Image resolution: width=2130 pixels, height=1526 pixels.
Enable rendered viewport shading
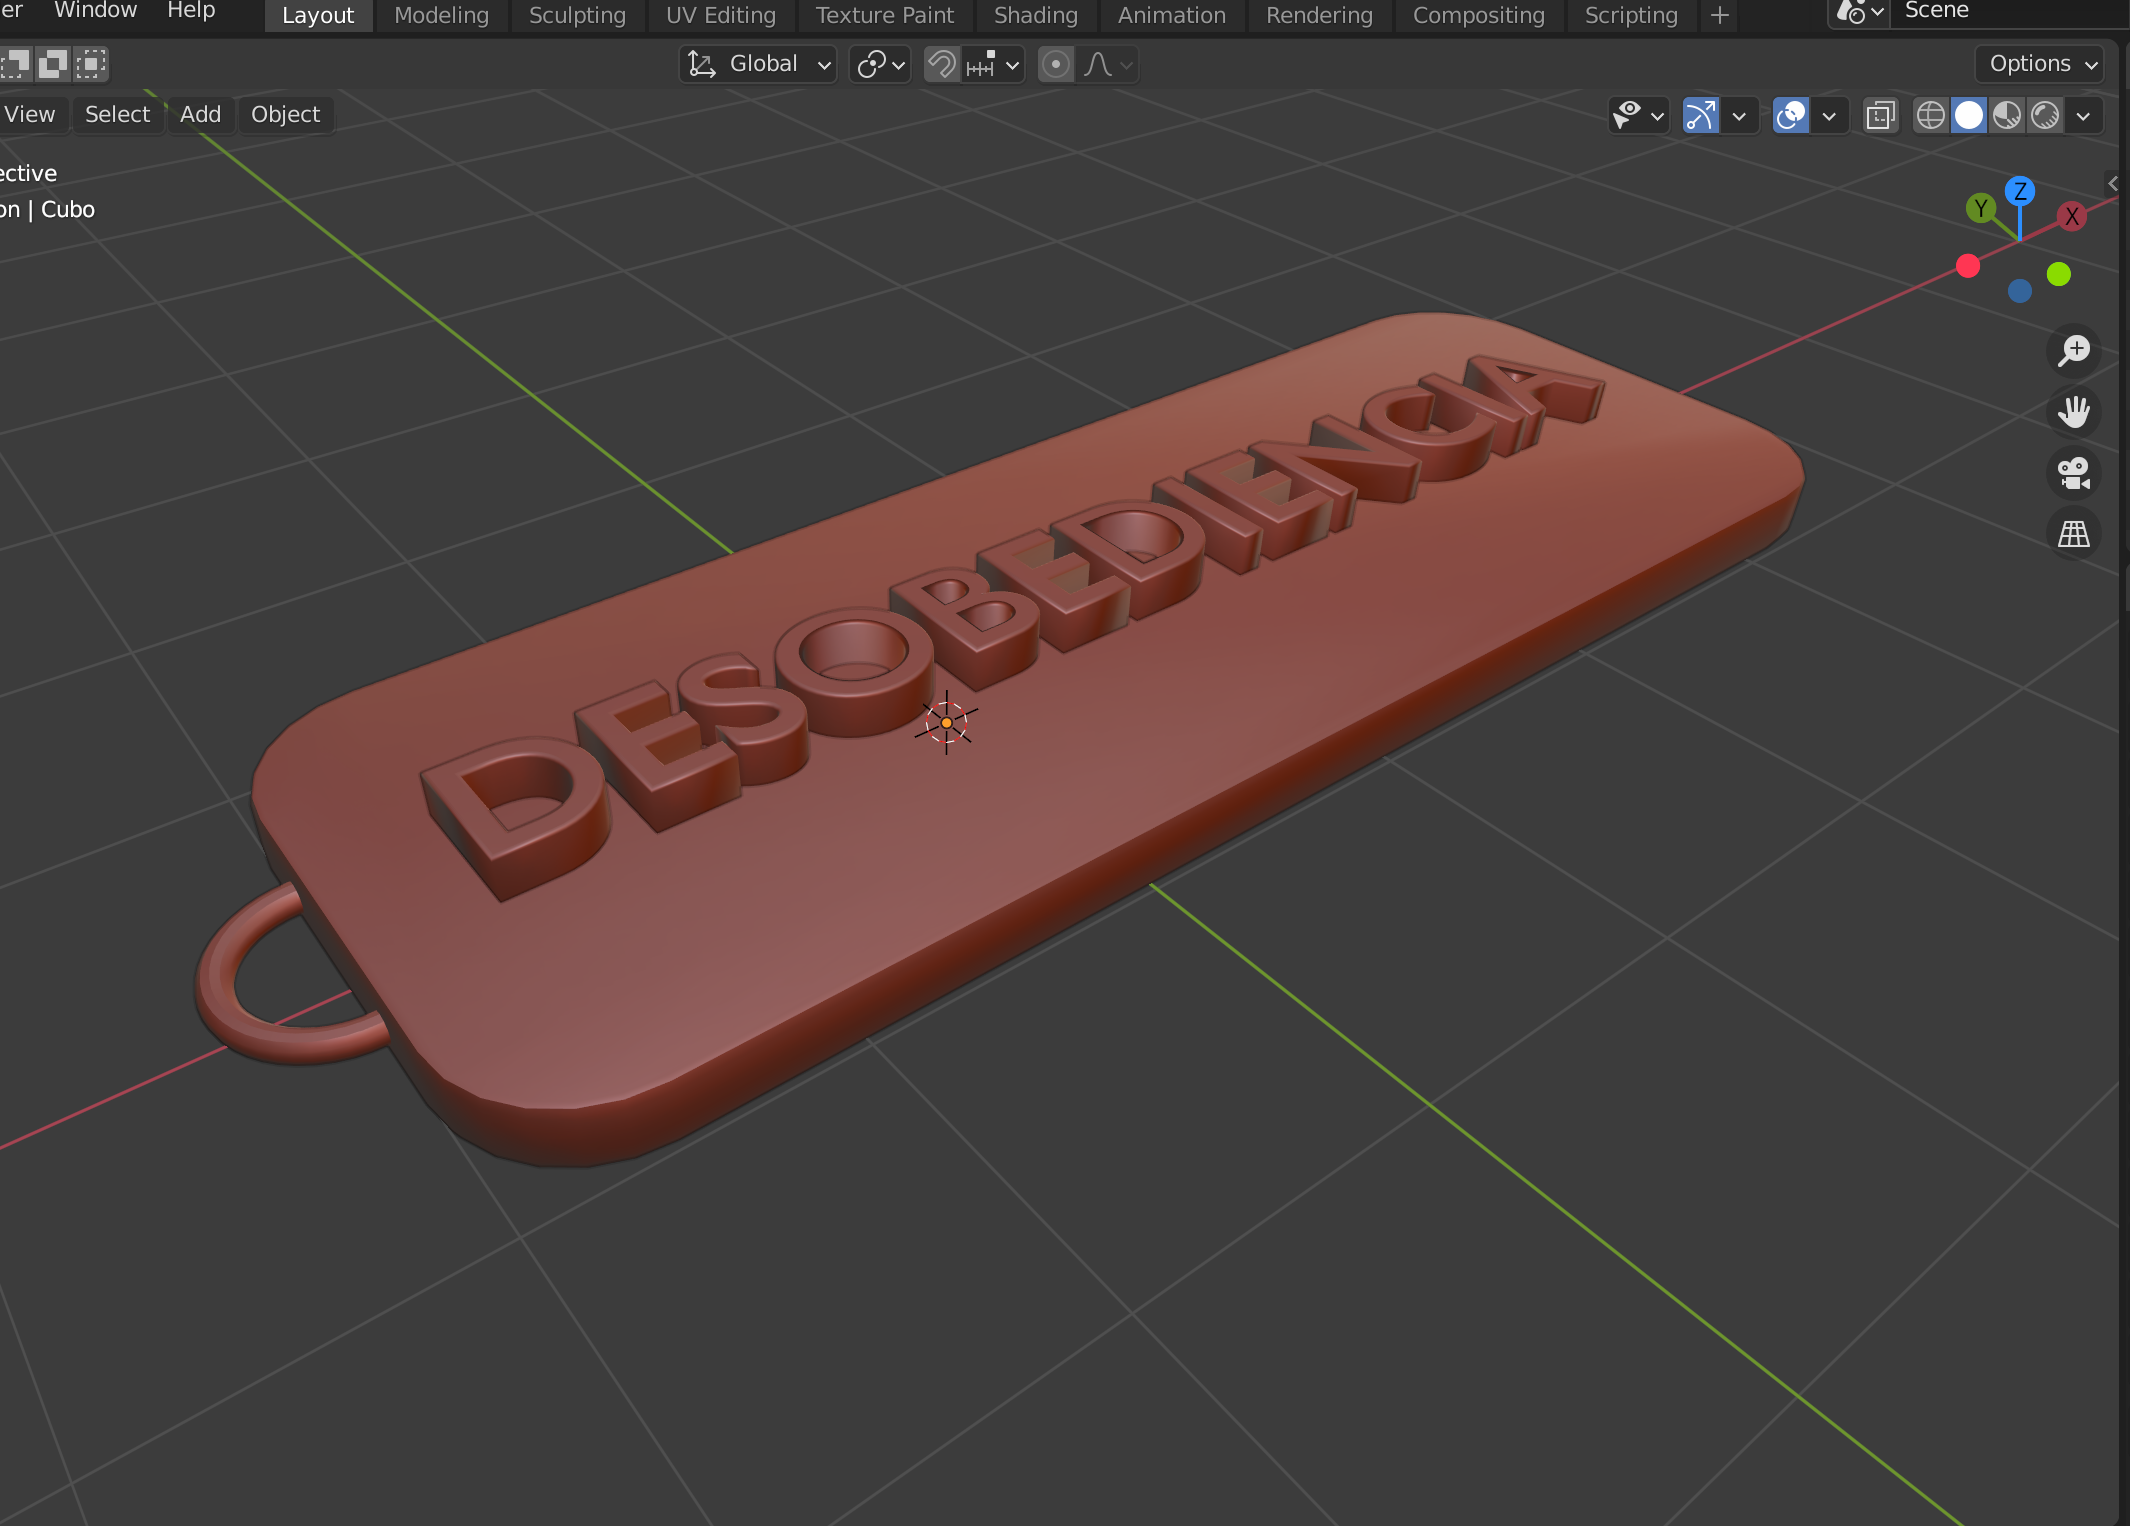click(x=2045, y=116)
